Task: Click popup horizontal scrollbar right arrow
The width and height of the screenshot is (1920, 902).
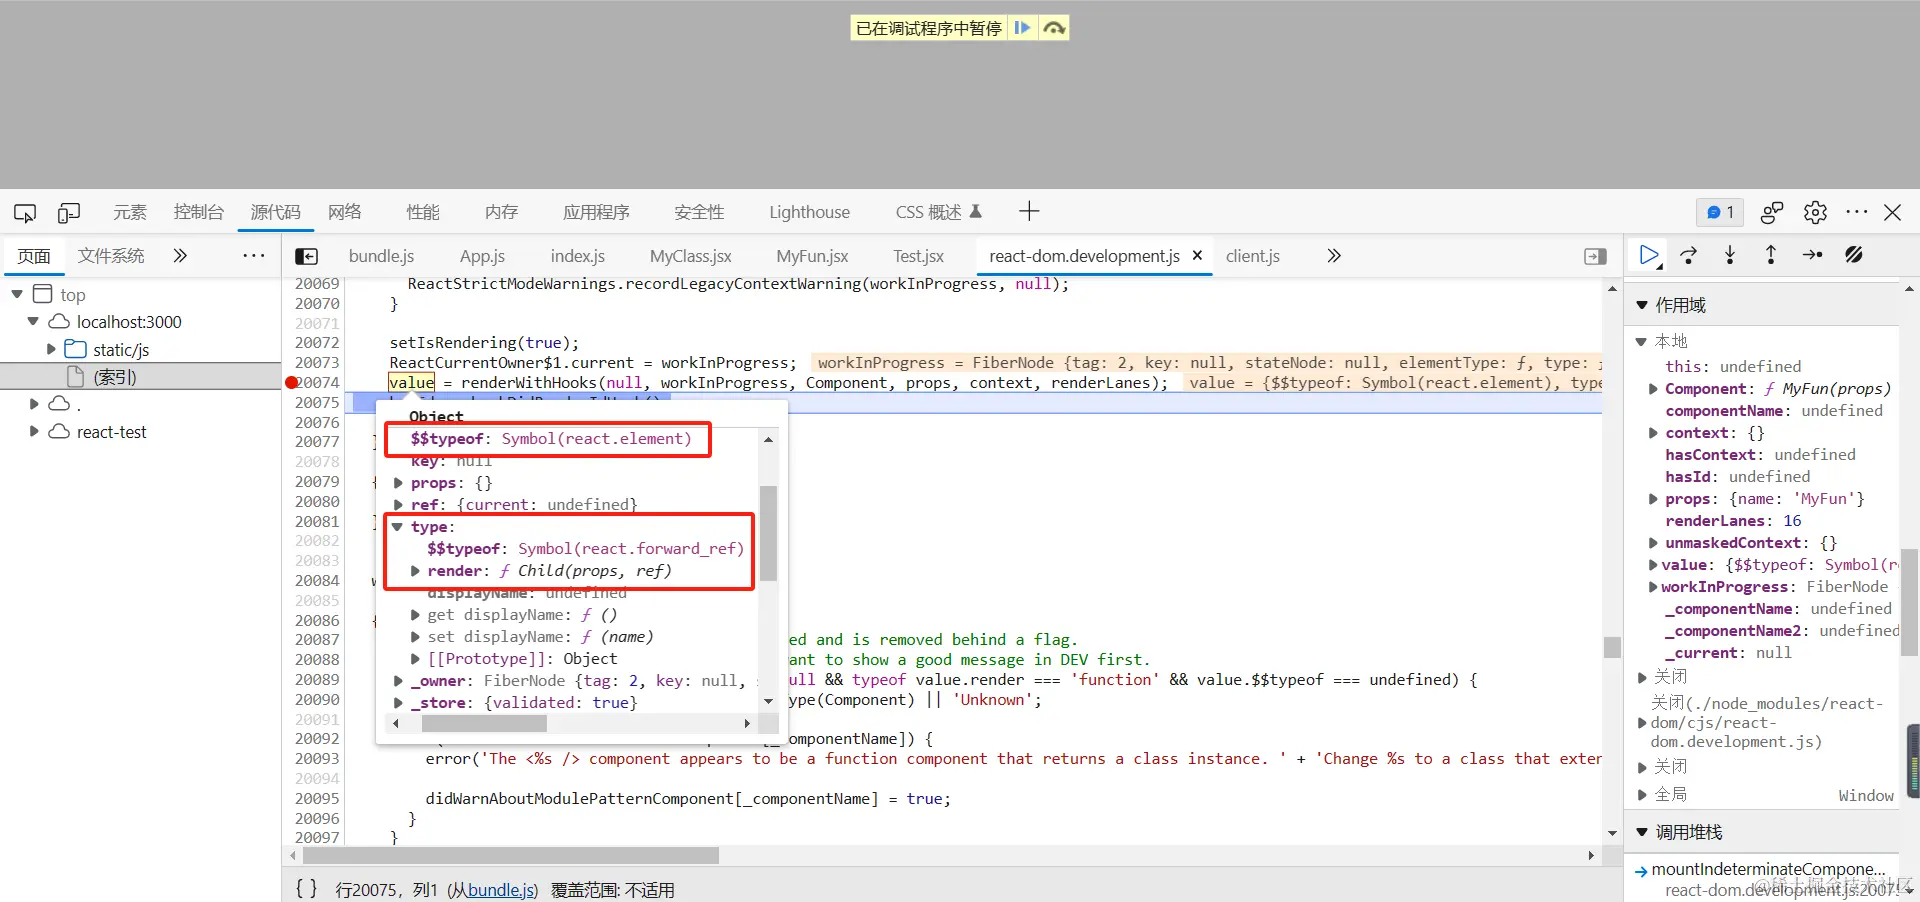Action: click(x=747, y=723)
